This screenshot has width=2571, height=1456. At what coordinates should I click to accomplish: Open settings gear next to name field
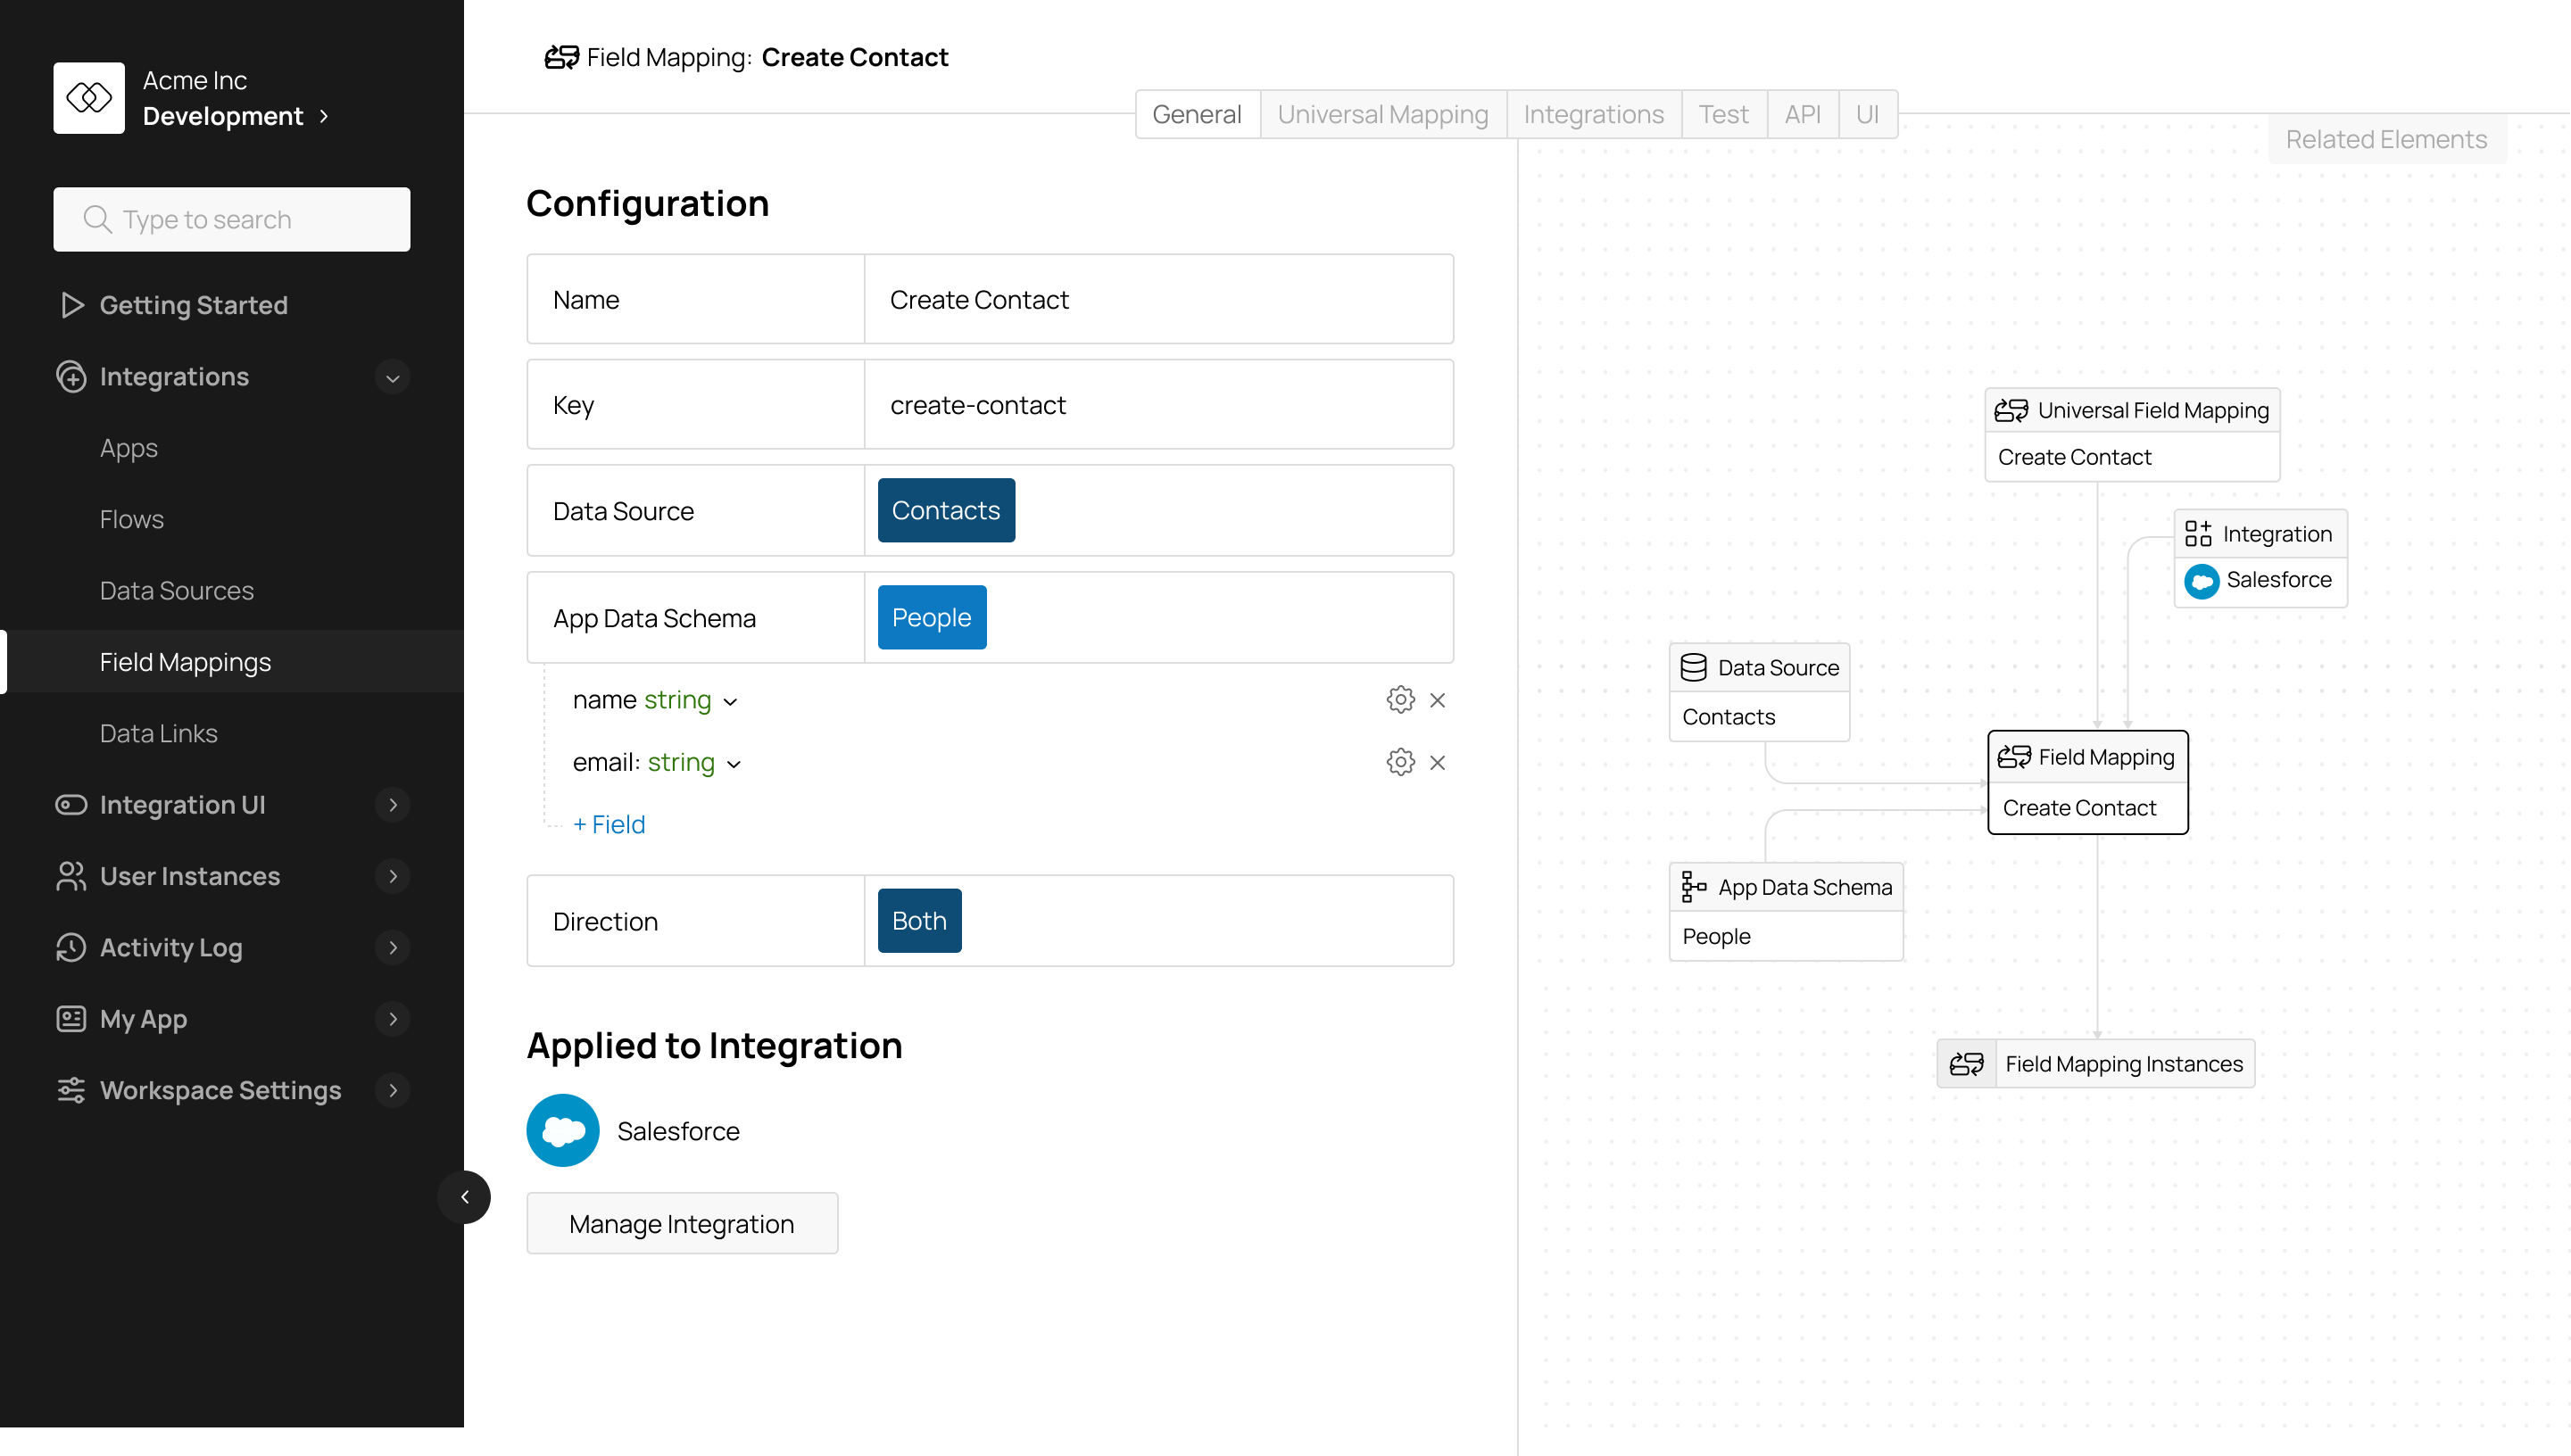pyautogui.click(x=1400, y=699)
